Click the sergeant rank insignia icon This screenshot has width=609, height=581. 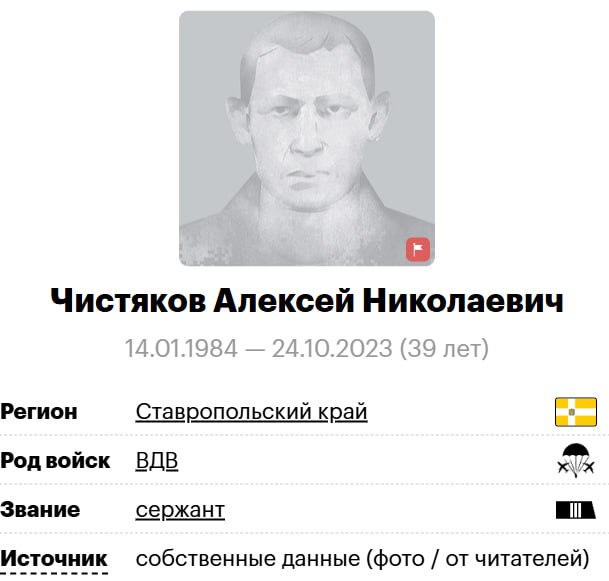pos(576,510)
